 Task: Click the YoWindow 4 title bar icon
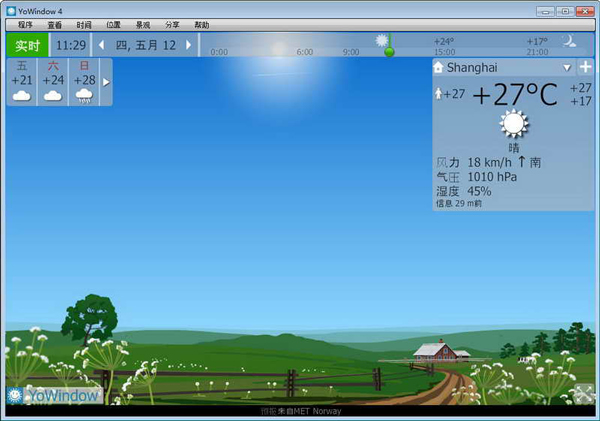[11, 11]
